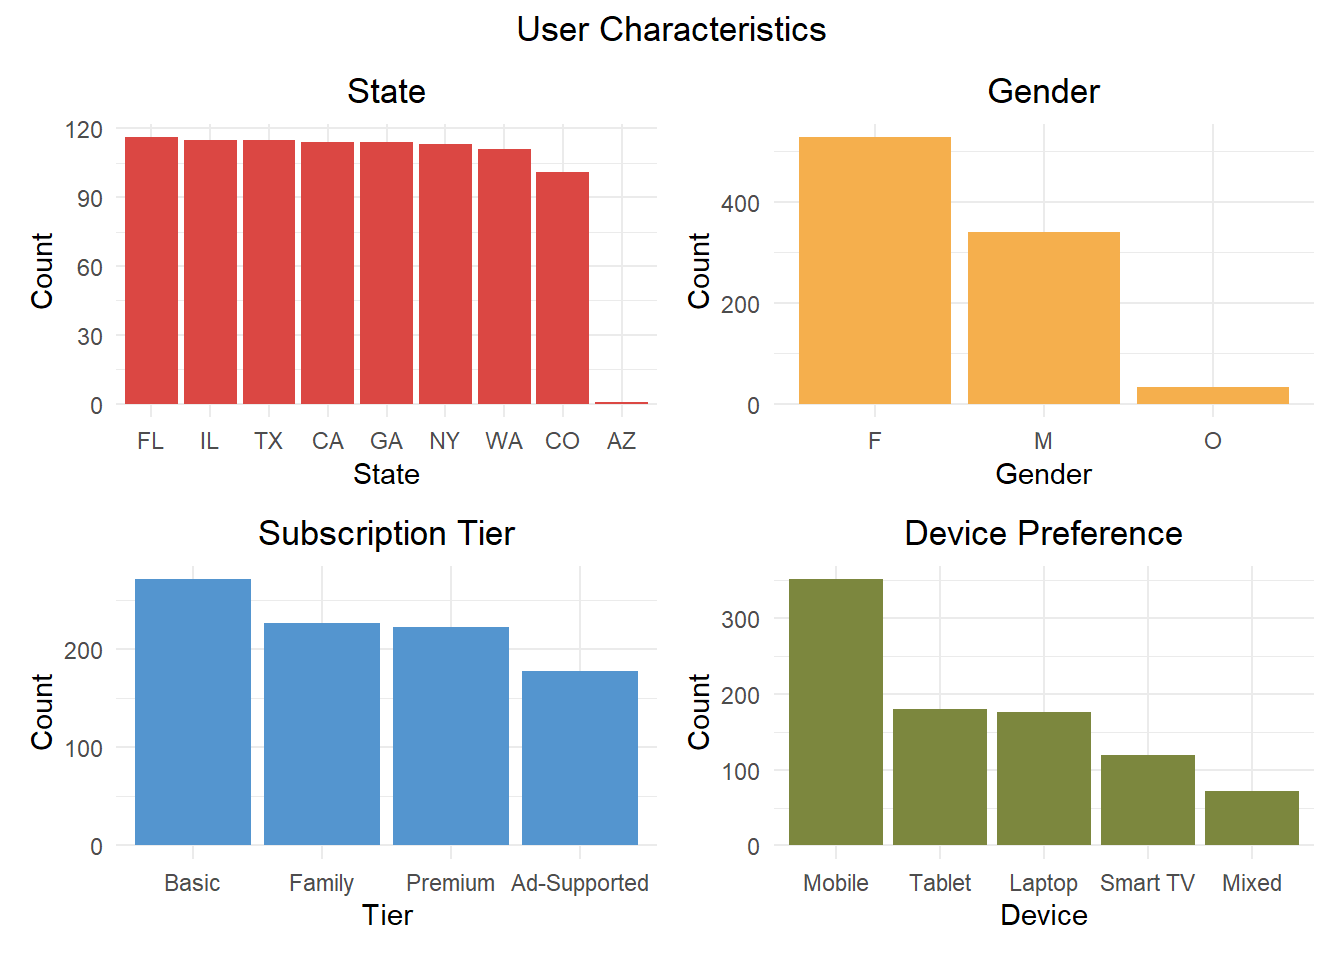Viewport: 1344px width, 960px height.
Task: Select the Smart TV device bar
Action: coord(1148,800)
